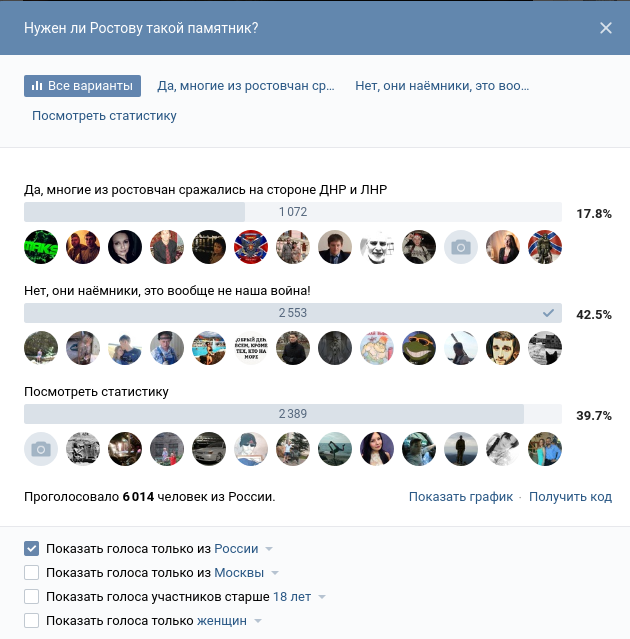
Task: Click the checkmark on the 2 553 votes bar
Action: point(548,313)
